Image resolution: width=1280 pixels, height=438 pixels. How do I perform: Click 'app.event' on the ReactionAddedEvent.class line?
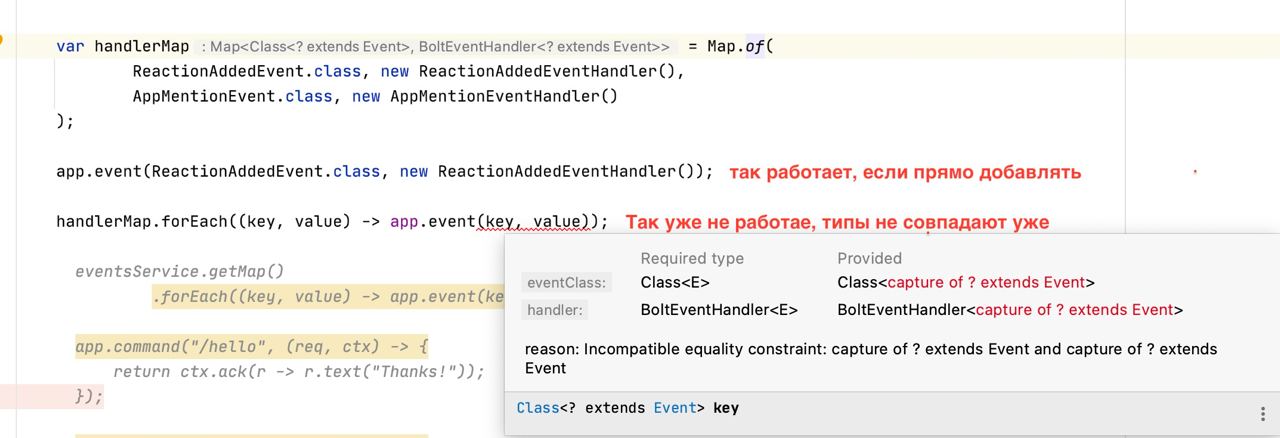(99, 171)
